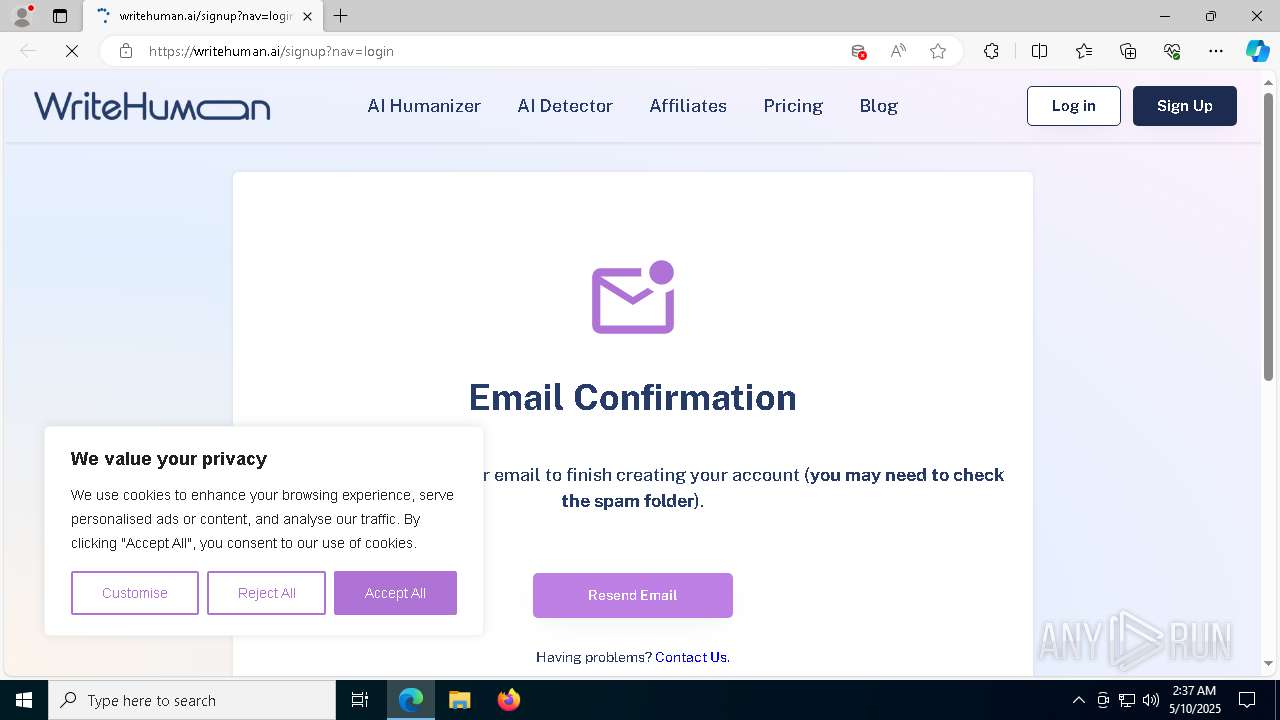
Task: Switch to Microsoft Edge in taskbar
Action: coord(411,700)
